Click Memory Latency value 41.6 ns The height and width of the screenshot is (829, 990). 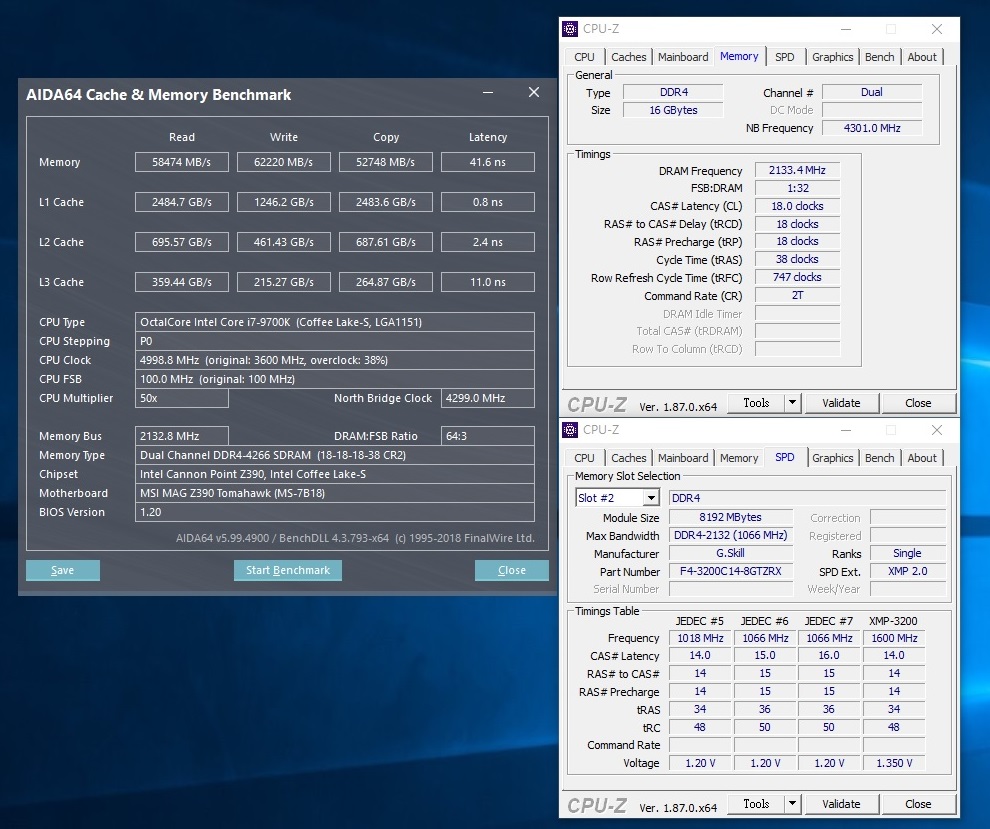coord(487,162)
